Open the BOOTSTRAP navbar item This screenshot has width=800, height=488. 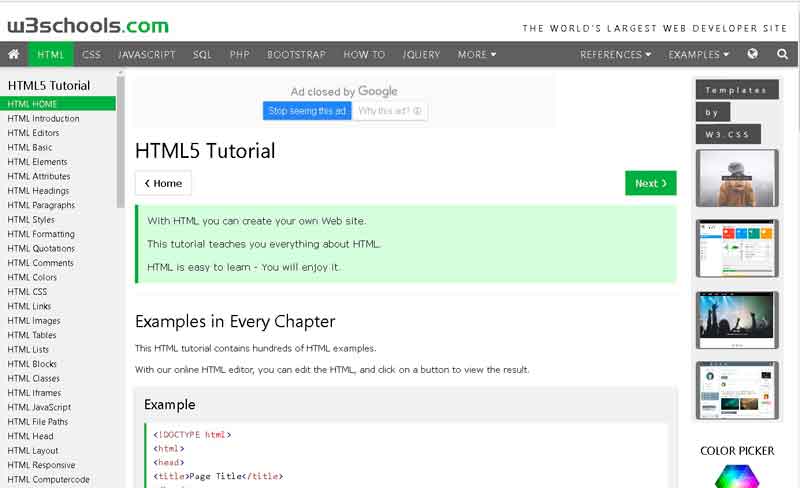[296, 55]
